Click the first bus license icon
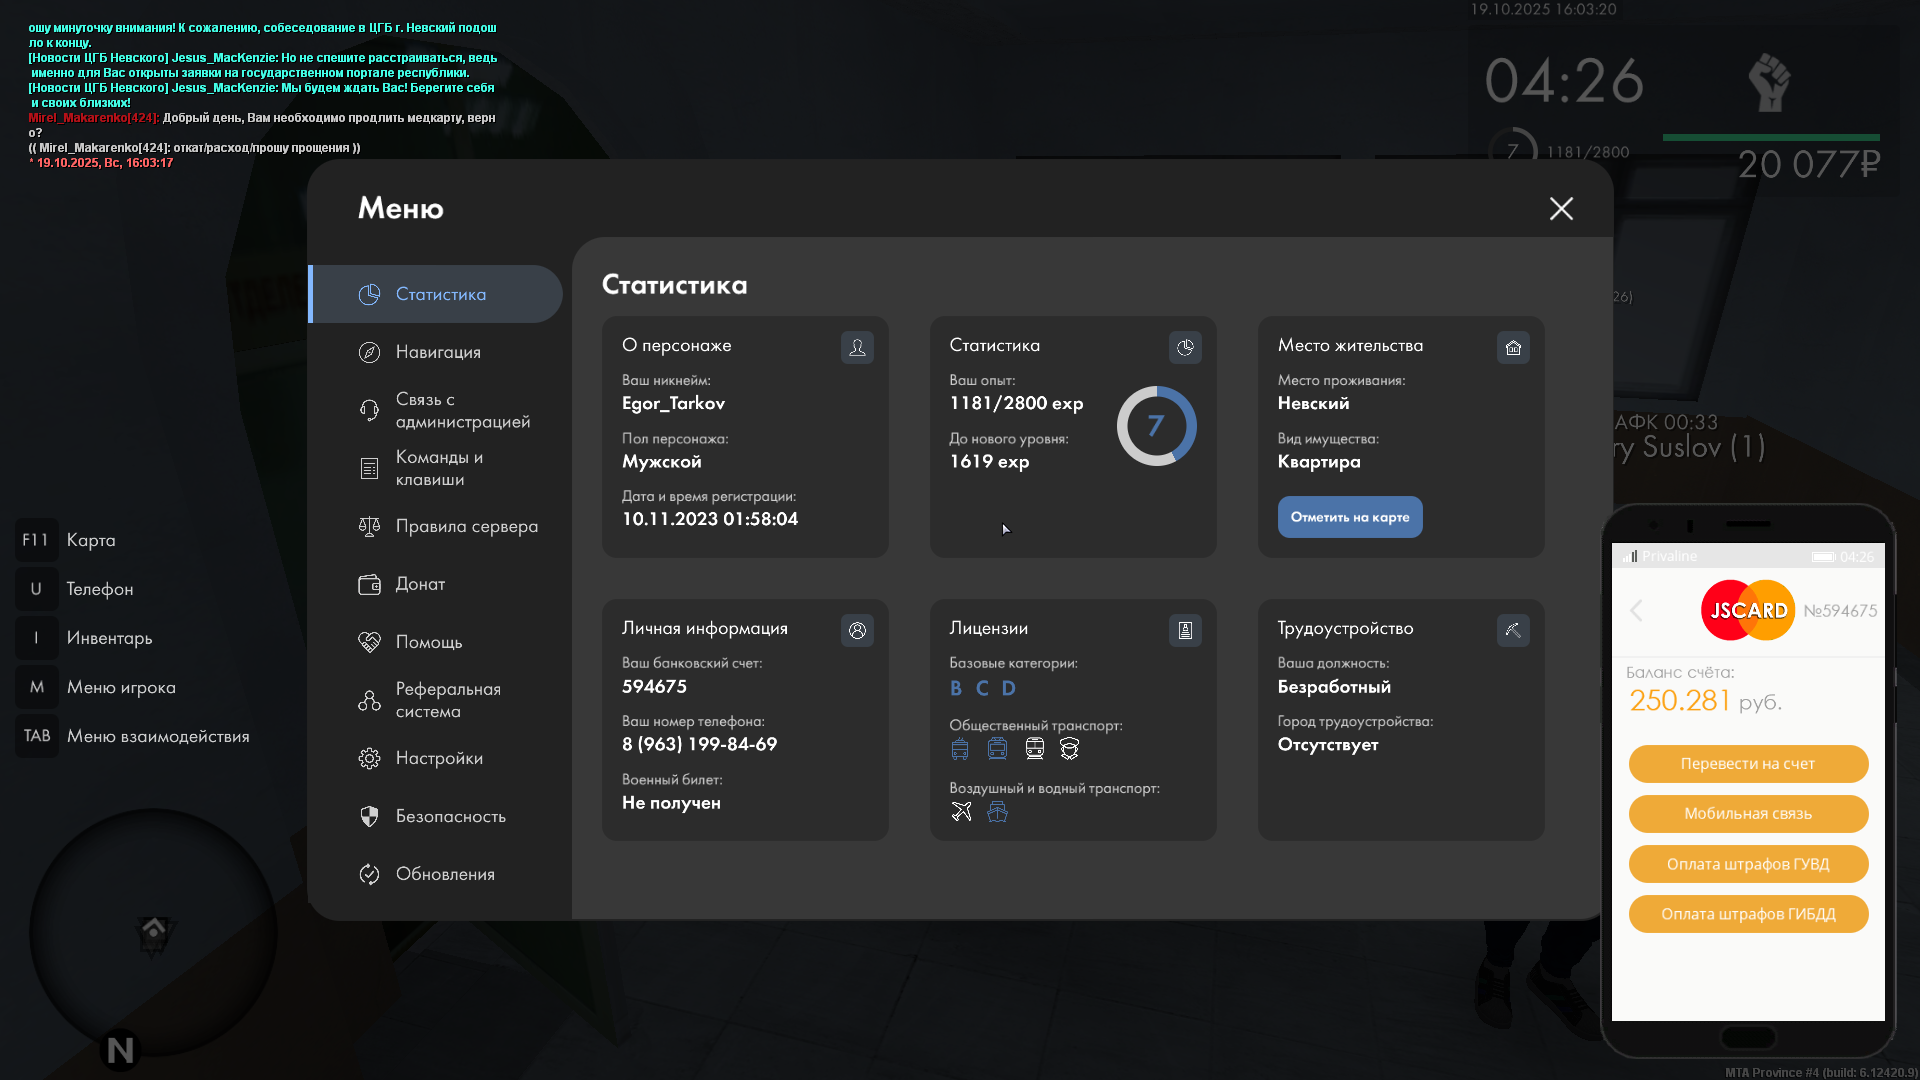The image size is (1920, 1080). click(x=960, y=749)
